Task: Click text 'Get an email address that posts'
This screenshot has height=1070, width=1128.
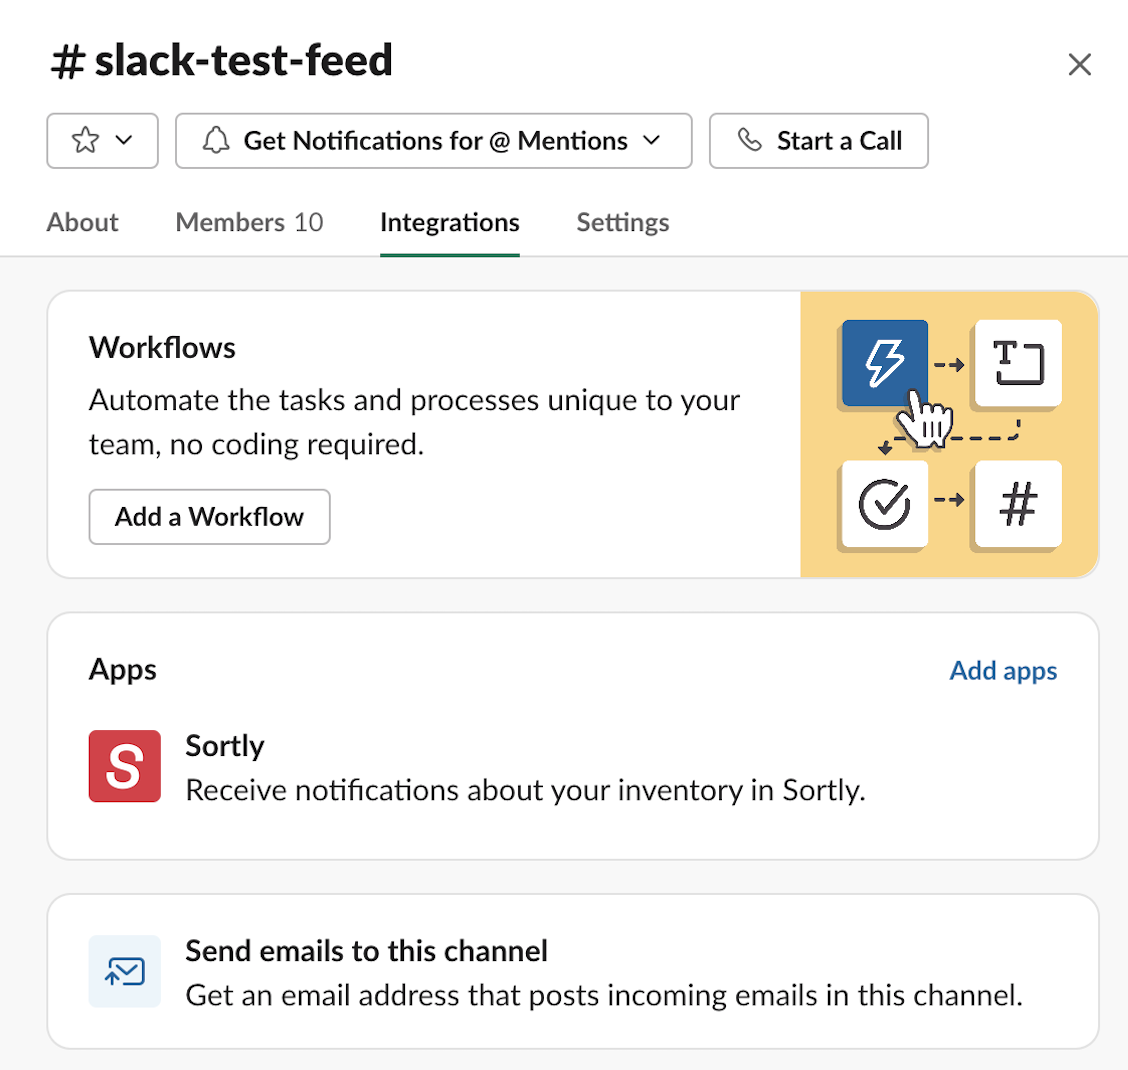Action: tap(394, 996)
